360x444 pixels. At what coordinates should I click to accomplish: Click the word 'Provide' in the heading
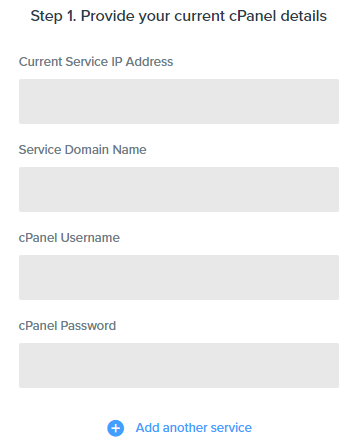[108, 16]
